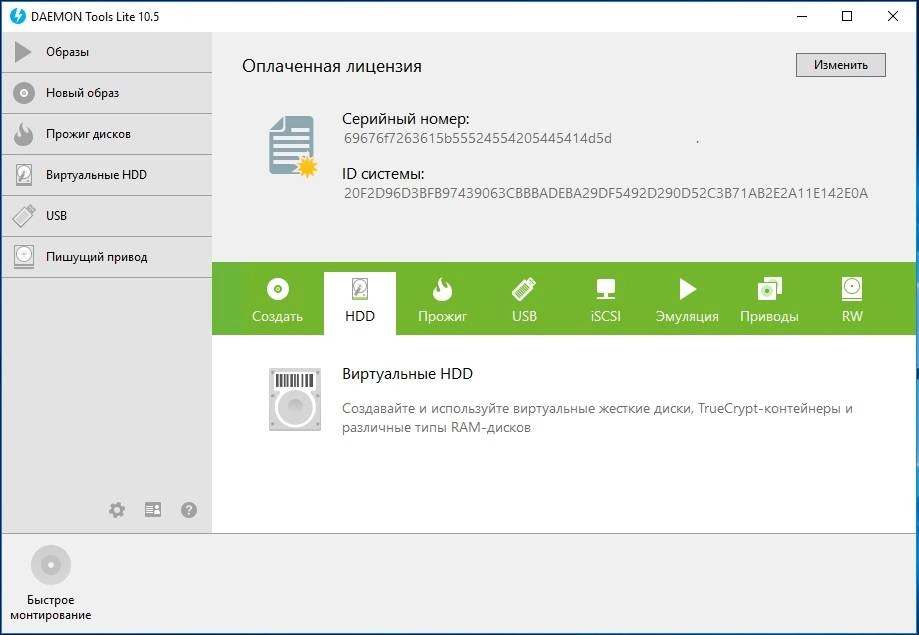919x635 pixels.
Task: Click the play icon next to Образы
Action: (x=23, y=52)
